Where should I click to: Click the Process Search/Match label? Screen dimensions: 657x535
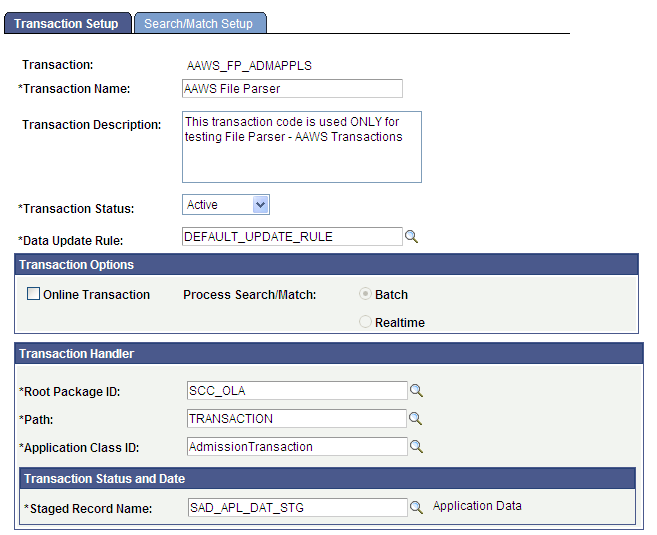coord(250,295)
